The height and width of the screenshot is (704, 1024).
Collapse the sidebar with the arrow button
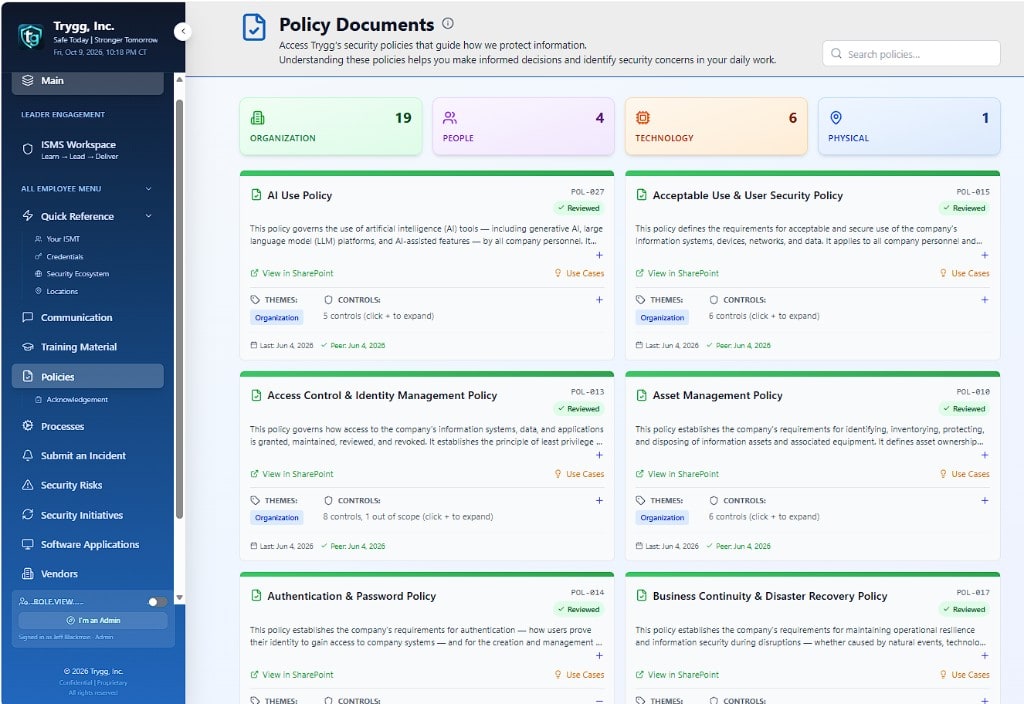pyautogui.click(x=183, y=31)
